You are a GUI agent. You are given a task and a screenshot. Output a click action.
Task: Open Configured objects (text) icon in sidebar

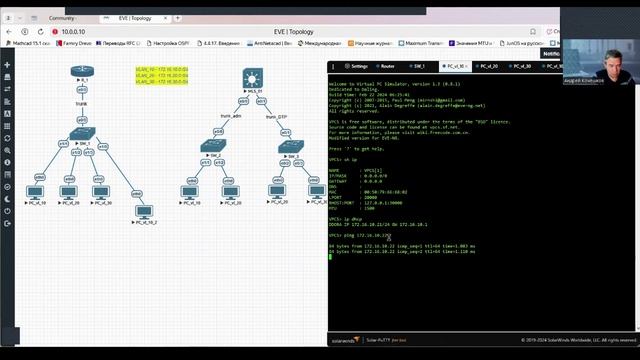(x=7, y=114)
